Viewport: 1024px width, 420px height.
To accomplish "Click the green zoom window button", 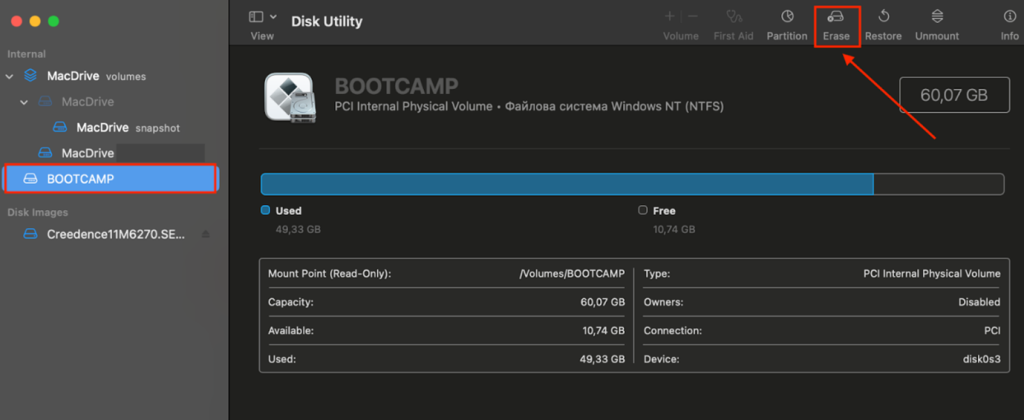I will click(x=54, y=21).
